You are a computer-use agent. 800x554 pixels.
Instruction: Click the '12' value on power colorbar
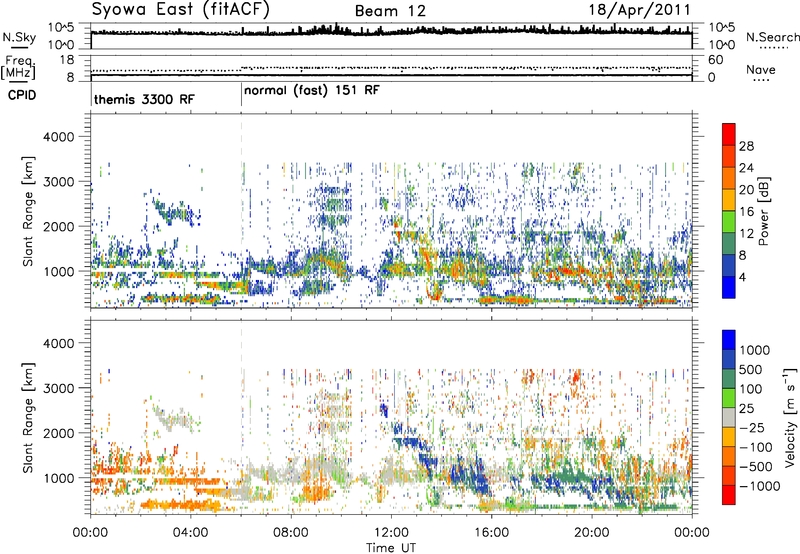pos(746,234)
